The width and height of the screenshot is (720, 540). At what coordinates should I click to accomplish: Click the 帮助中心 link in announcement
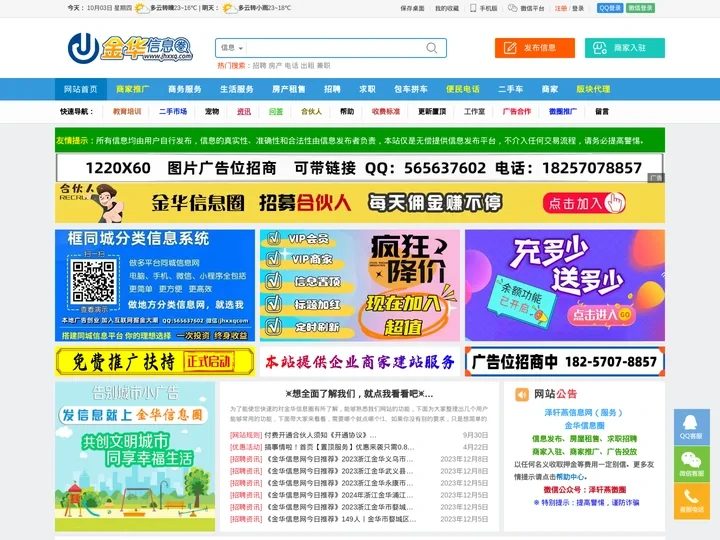click(x=570, y=477)
